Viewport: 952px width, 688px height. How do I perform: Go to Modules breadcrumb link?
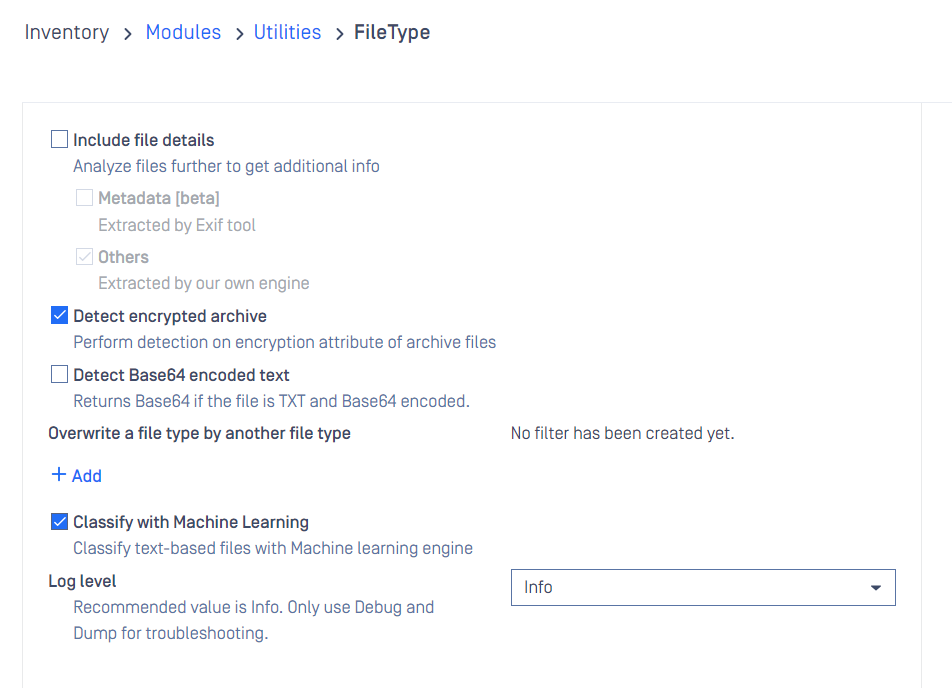point(183,32)
